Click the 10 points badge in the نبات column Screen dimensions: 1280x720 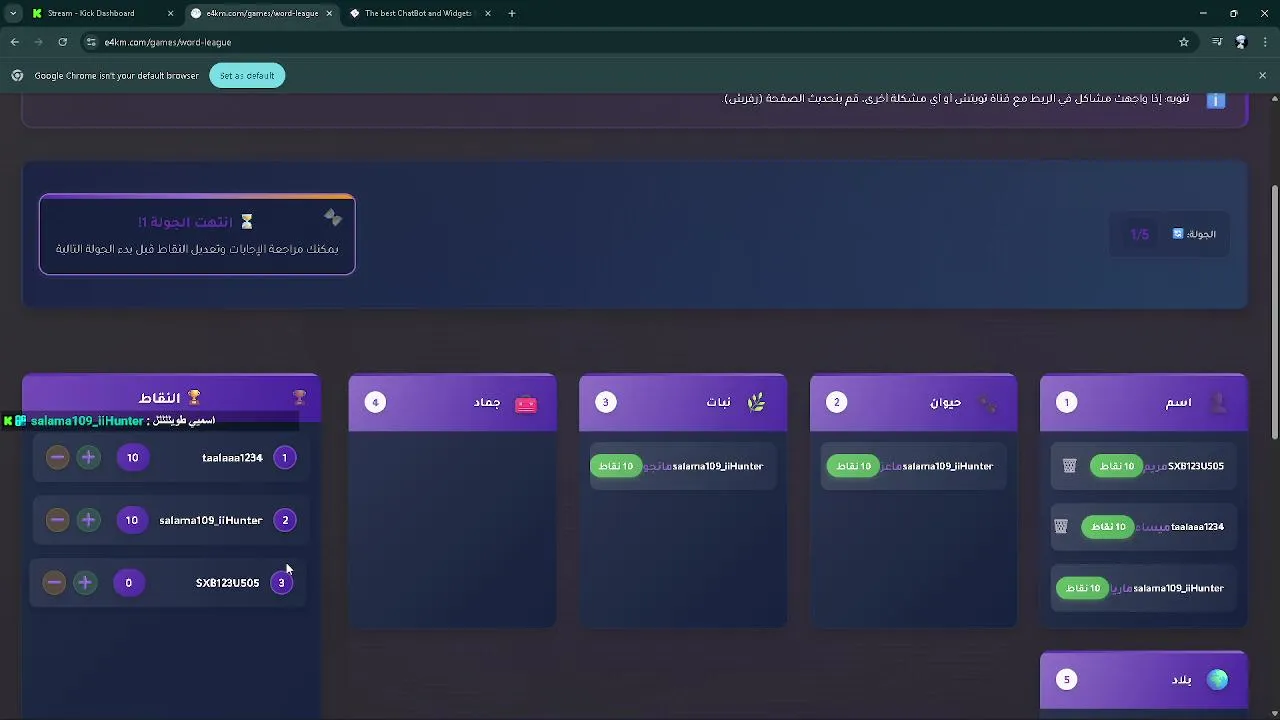pyautogui.click(x=616, y=466)
